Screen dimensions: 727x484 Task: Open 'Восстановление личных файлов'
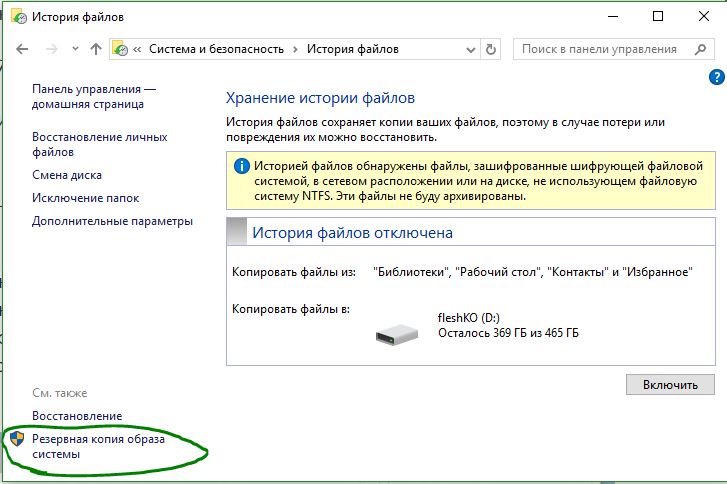click(100, 144)
